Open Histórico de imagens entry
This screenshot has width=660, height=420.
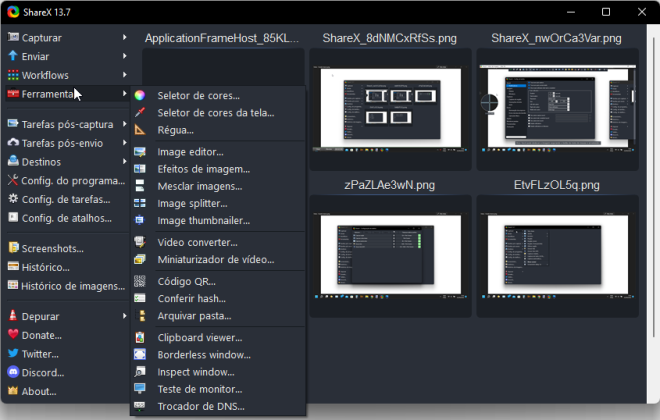click(67, 286)
